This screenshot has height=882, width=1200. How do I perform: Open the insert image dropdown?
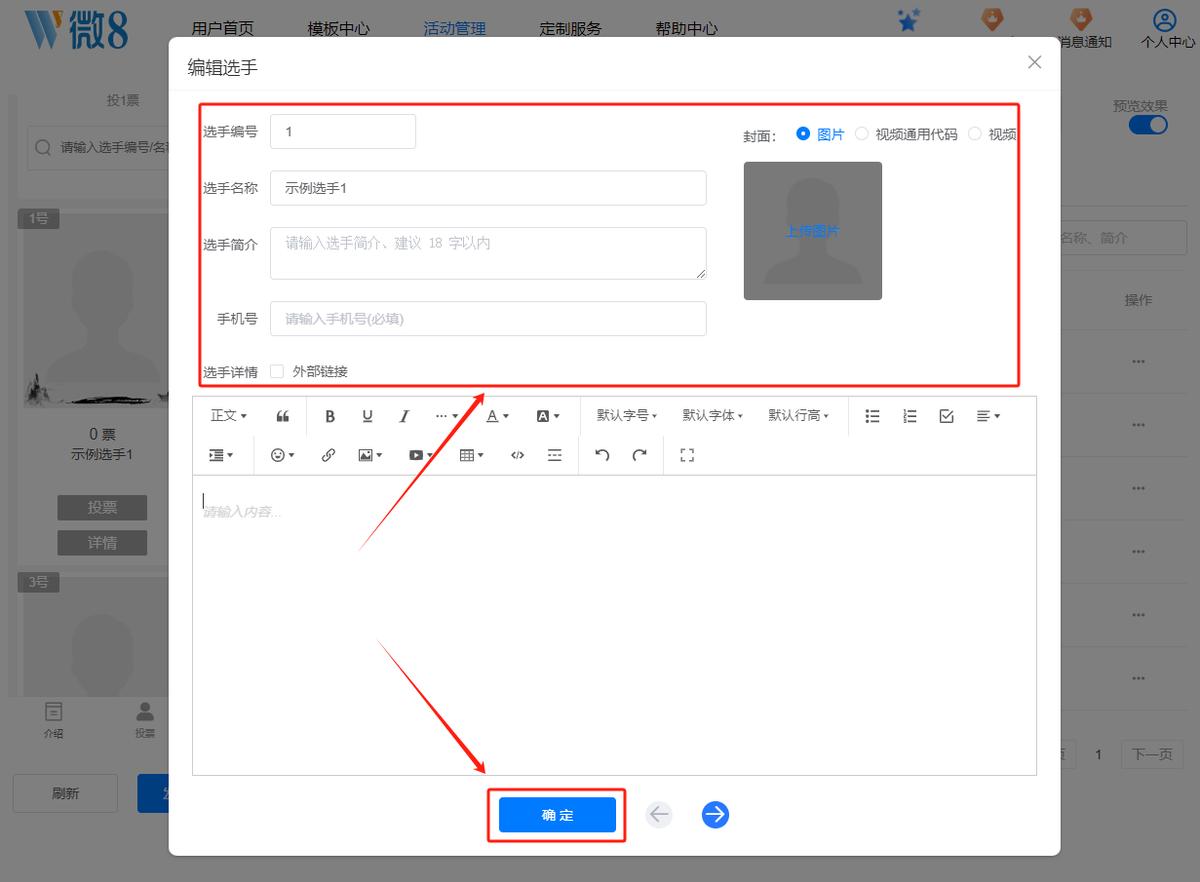371,455
